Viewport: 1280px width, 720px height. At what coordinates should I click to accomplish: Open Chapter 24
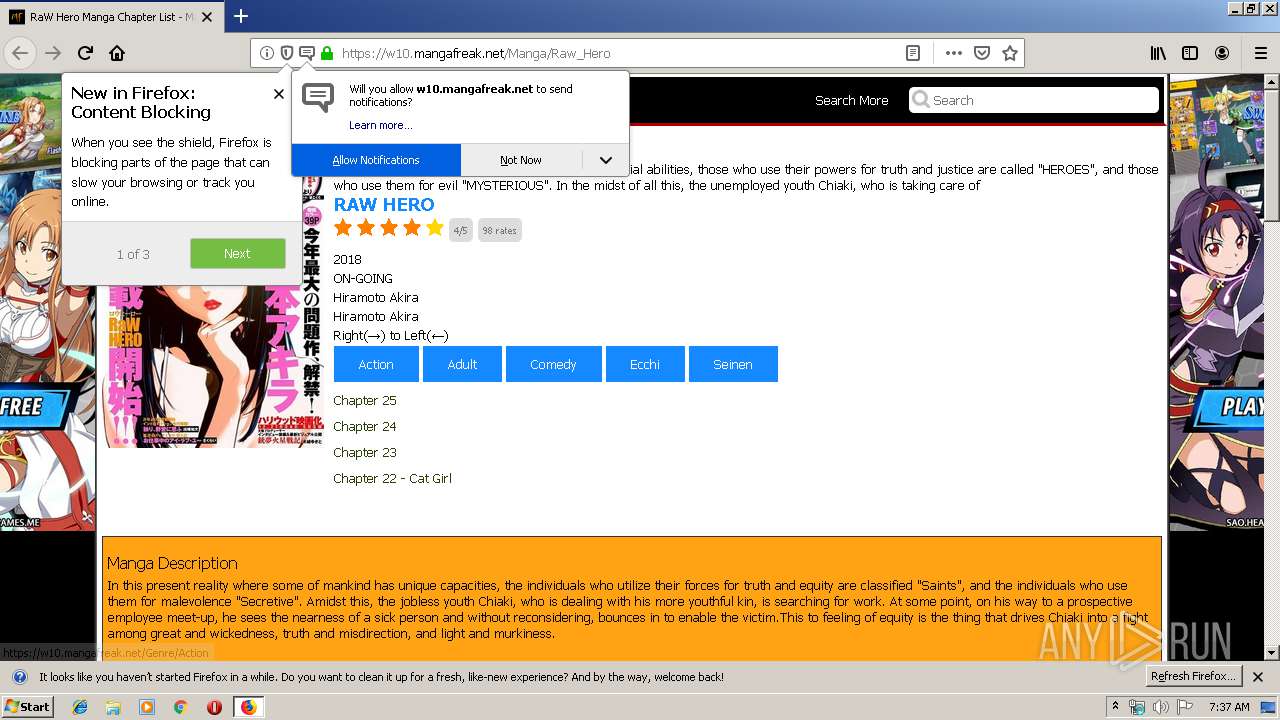(365, 426)
